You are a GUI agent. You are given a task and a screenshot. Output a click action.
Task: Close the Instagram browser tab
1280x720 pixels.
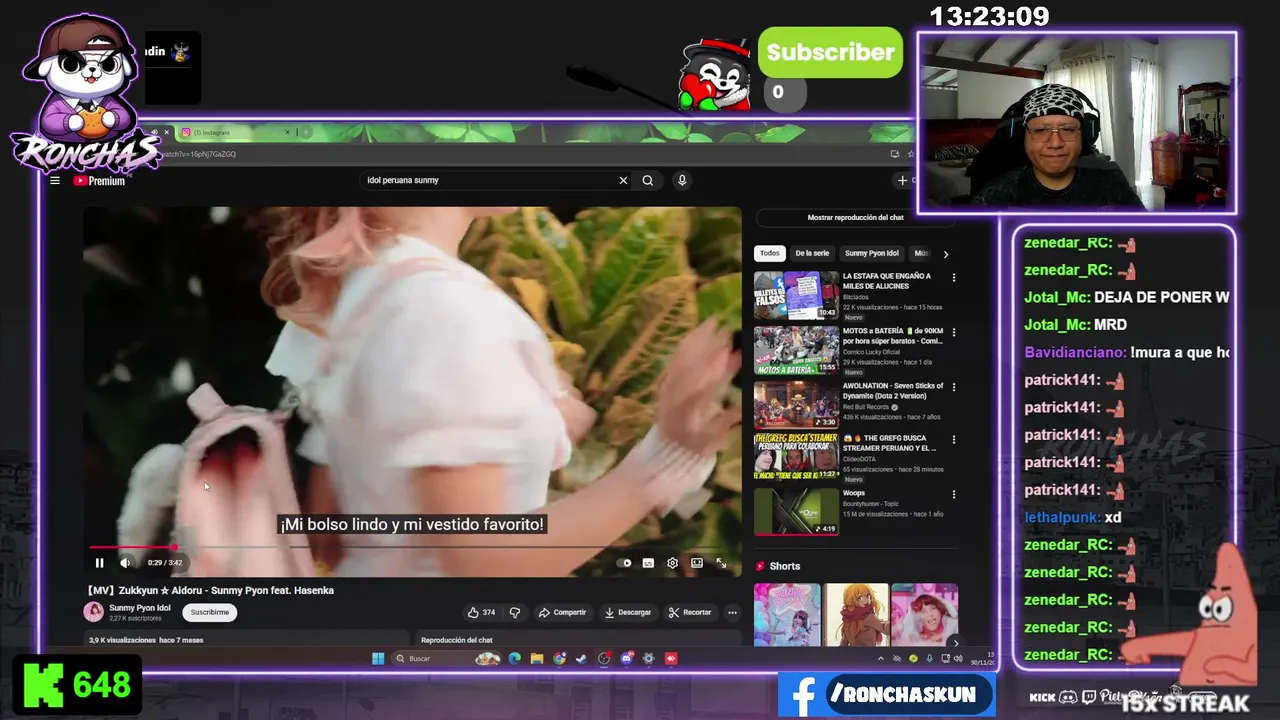(x=287, y=132)
